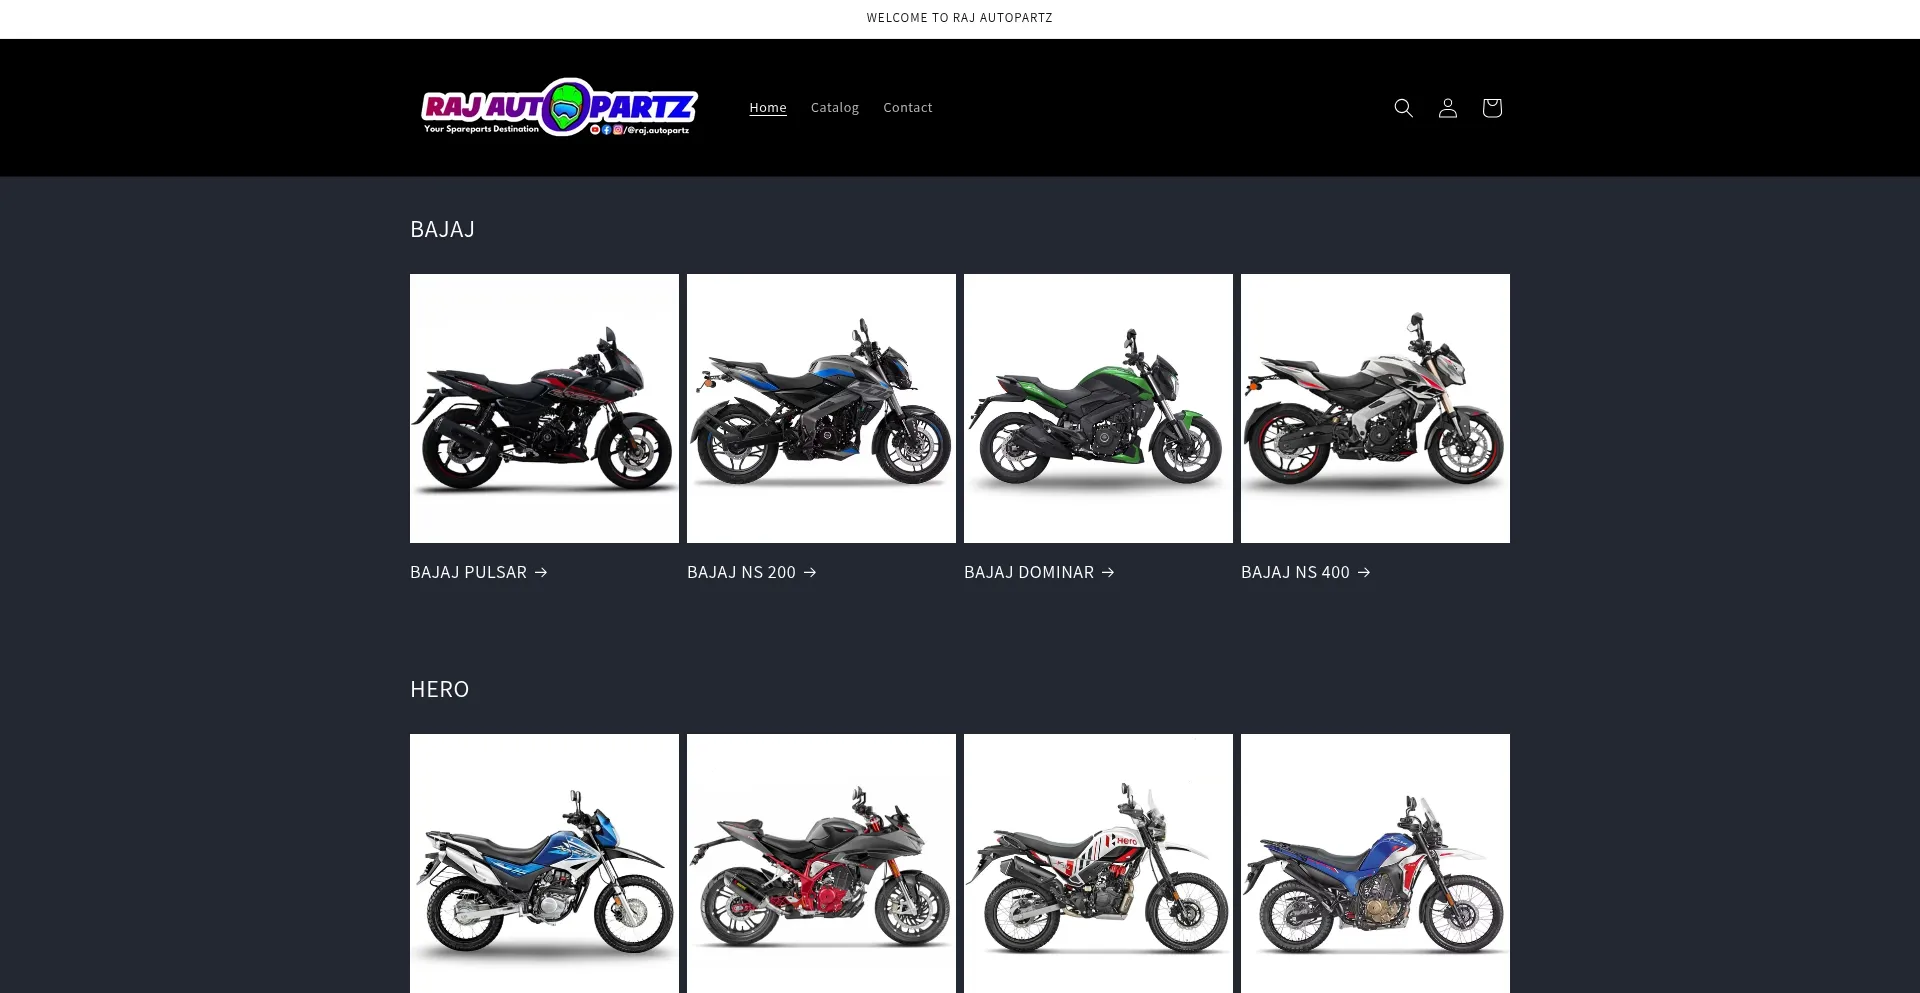Open the search magnifier icon
1920x993 pixels.
pyautogui.click(x=1403, y=108)
